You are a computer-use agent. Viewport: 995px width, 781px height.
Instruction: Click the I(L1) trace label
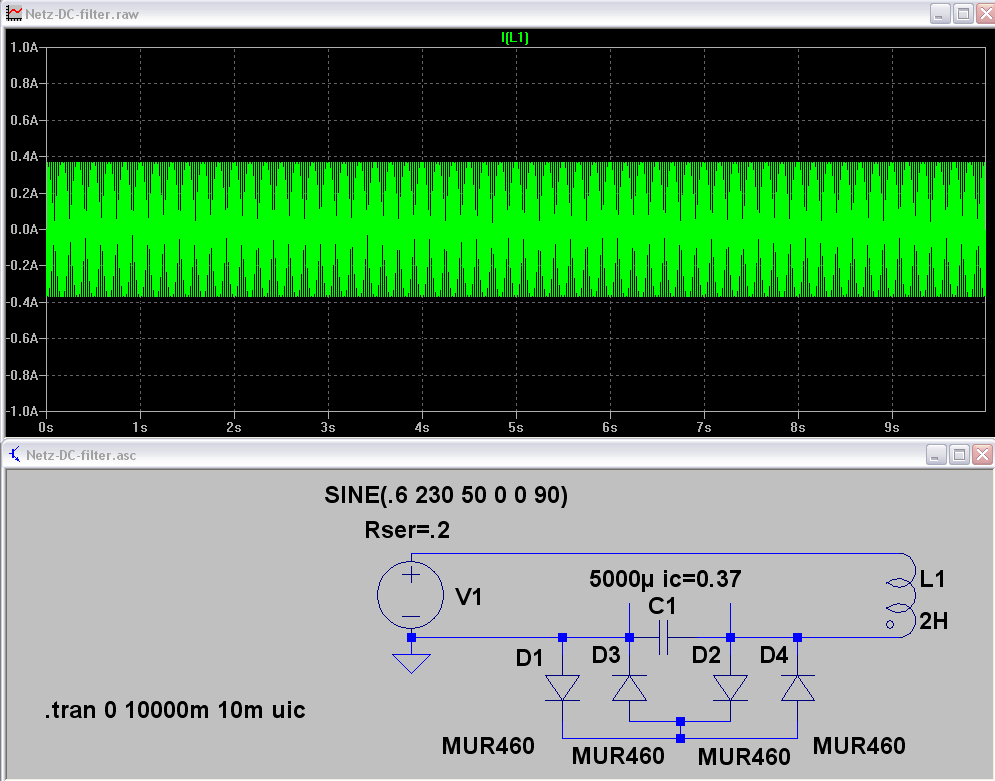[x=515, y=37]
